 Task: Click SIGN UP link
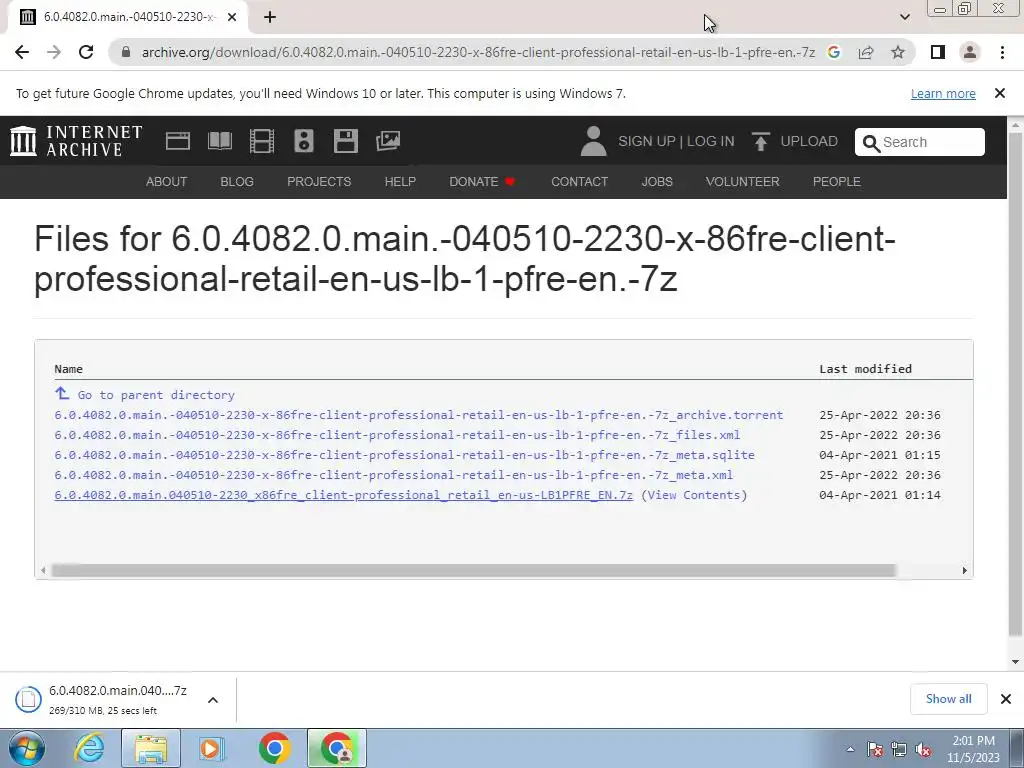click(x=647, y=141)
